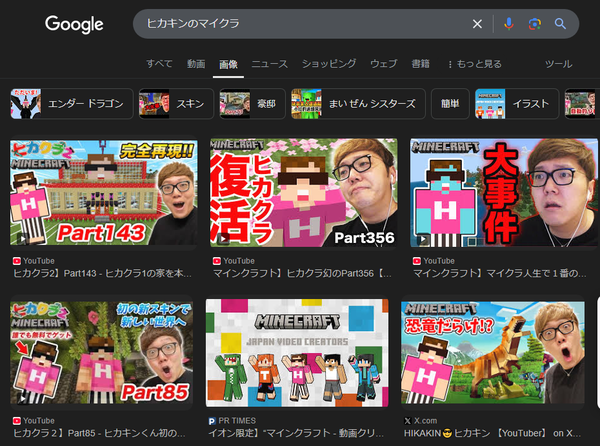Viewport: 600px width, 446px height.
Task: Click the ヒカクラ幻のPart356 title link
Action: tap(302, 273)
